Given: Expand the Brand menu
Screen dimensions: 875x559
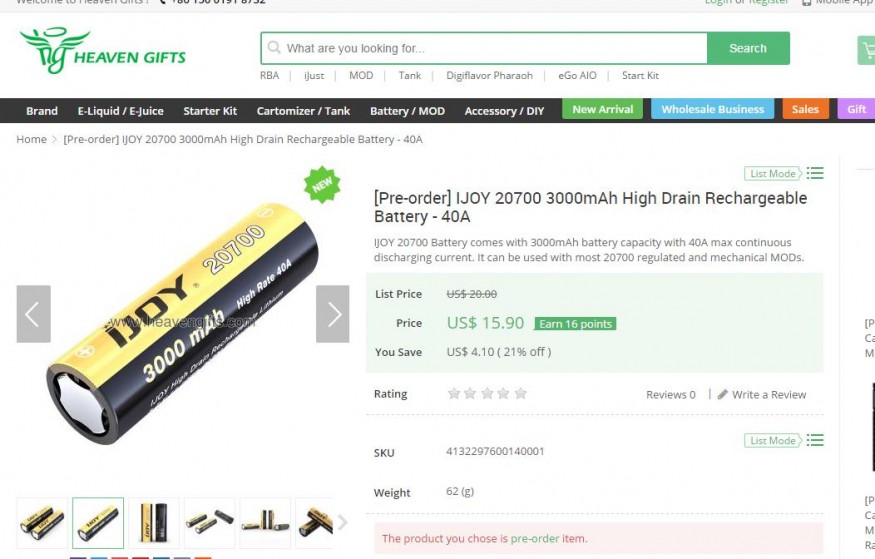Looking at the screenshot, I should click(42, 110).
